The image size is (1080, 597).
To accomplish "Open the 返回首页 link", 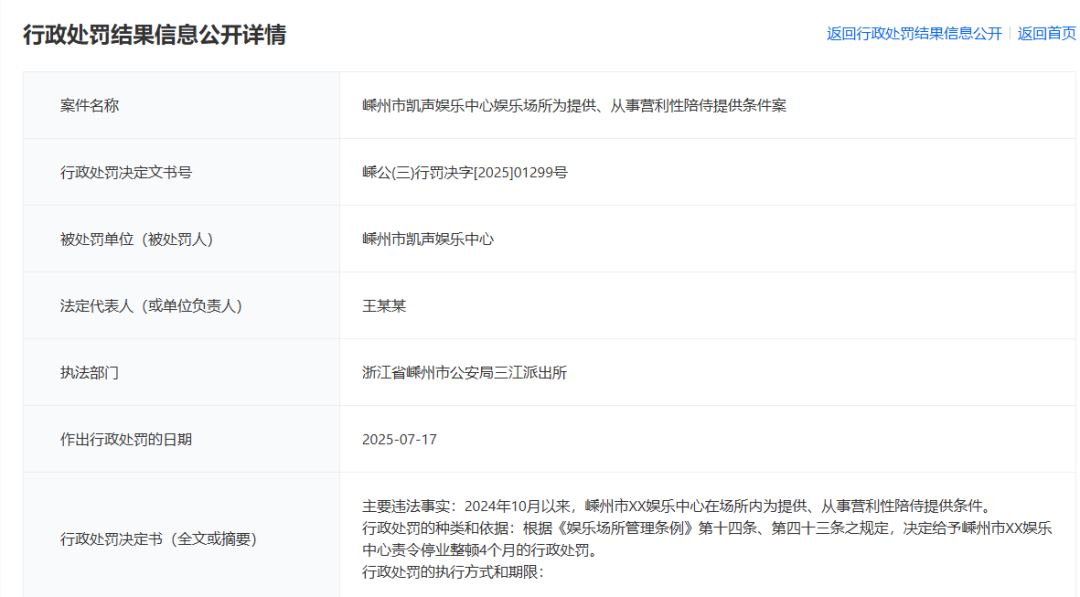I will (1046, 33).
